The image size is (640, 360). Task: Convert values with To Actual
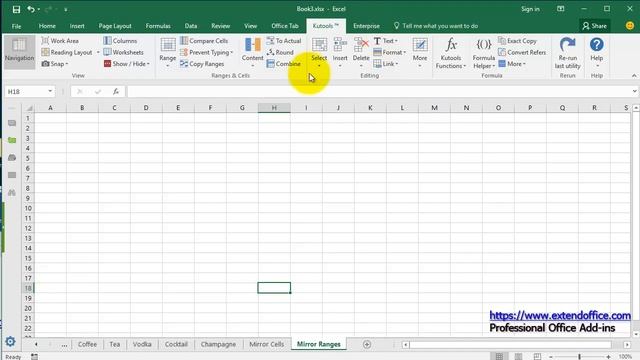(284, 41)
